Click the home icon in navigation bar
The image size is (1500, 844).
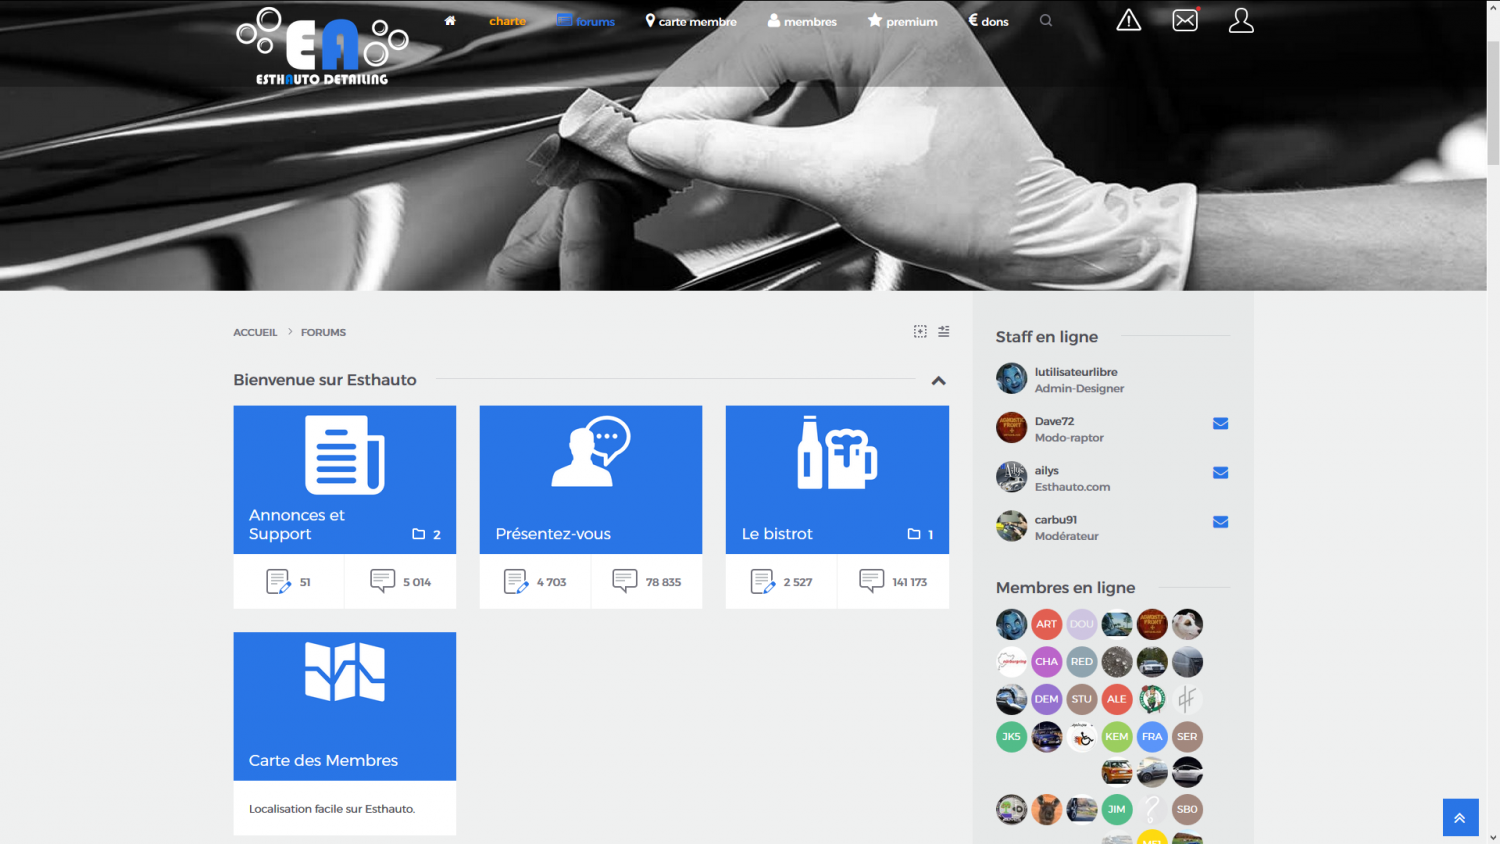[x=450, y=21]
